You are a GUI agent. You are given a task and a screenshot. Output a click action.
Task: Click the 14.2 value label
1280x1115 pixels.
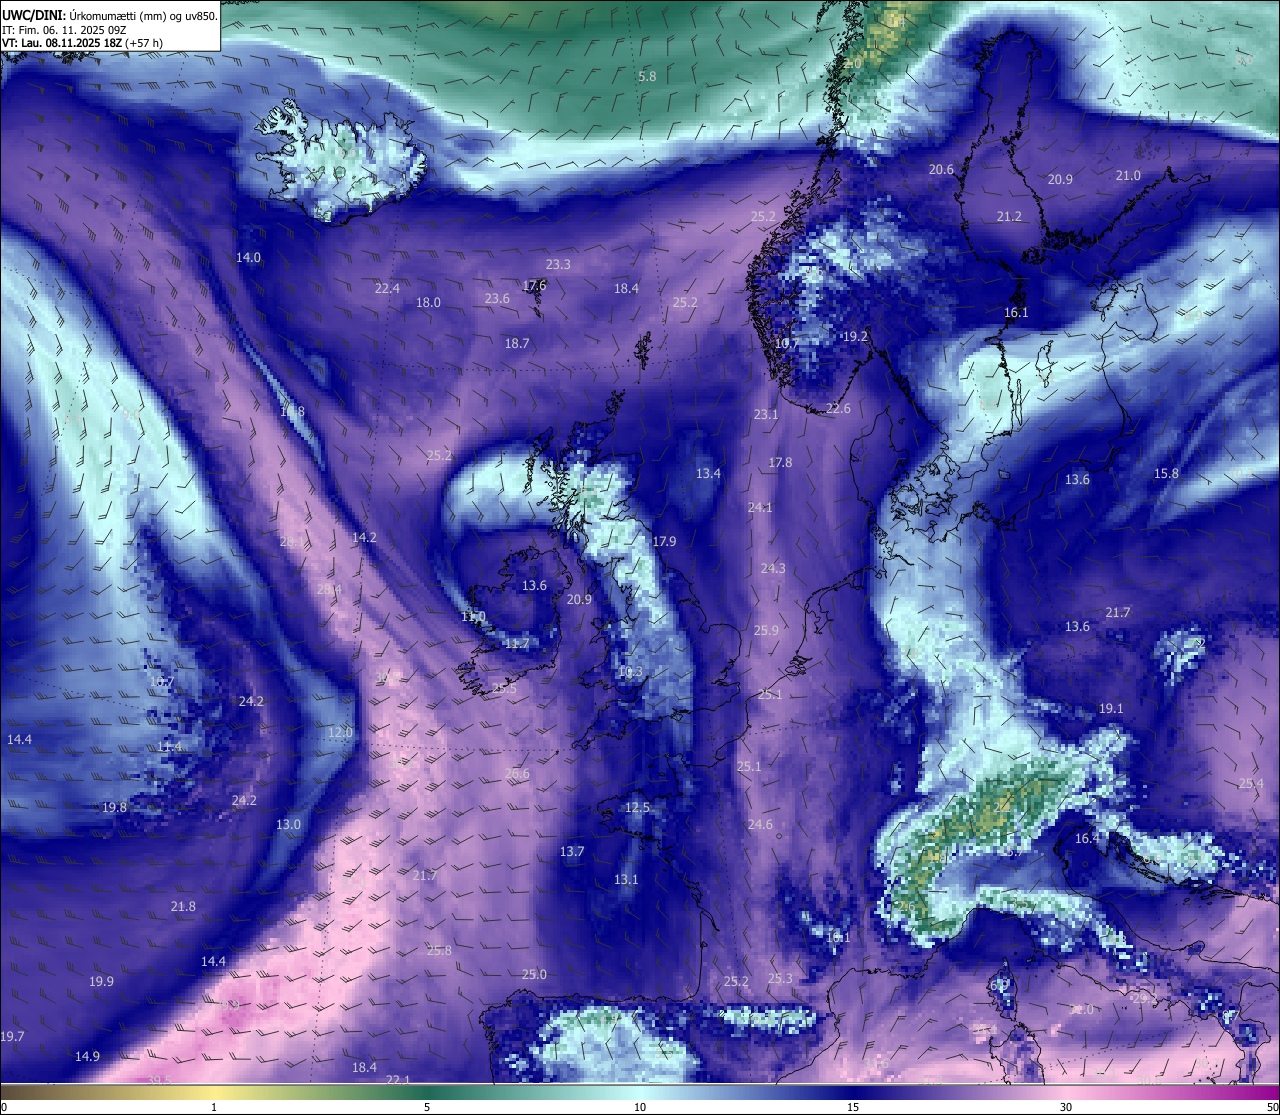364,538
